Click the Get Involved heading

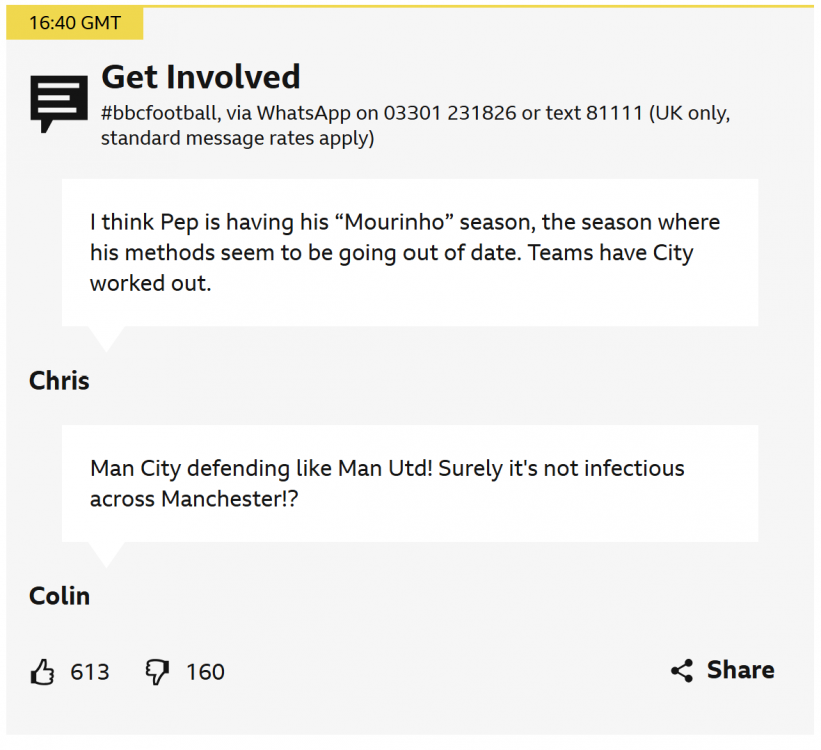200,77
